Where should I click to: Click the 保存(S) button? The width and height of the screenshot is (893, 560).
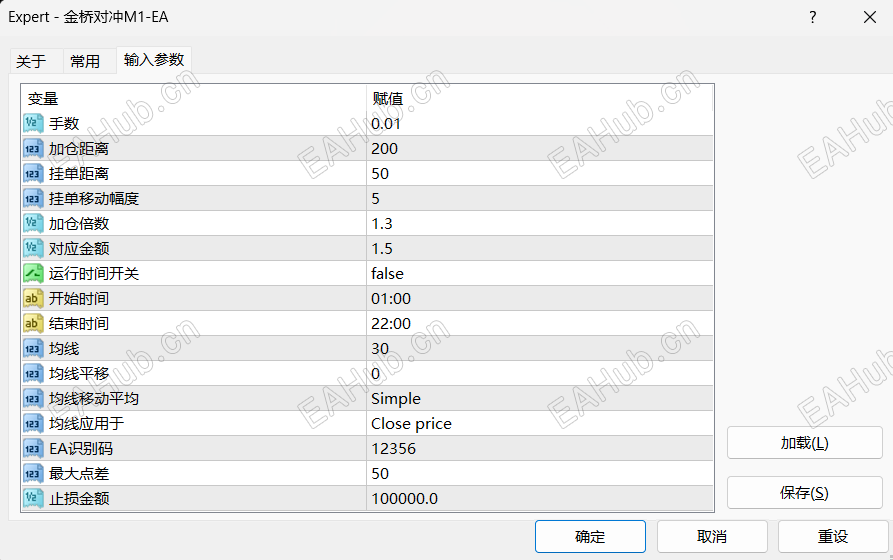coord(805,493)
